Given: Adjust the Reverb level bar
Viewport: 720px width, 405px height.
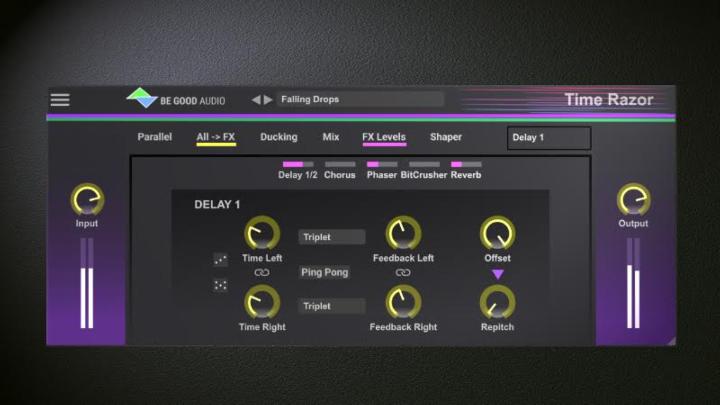Looking at the screenshot, I should (x=466, y=164).
